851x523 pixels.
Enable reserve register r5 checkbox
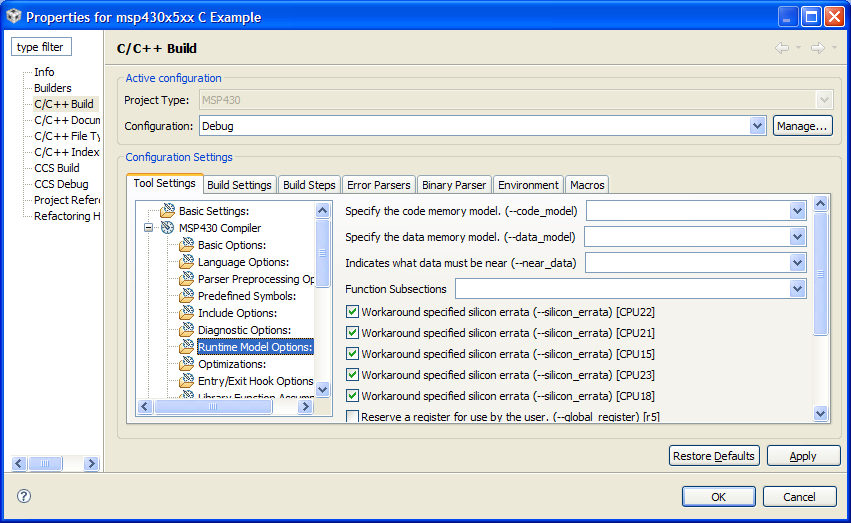[352, 416]
